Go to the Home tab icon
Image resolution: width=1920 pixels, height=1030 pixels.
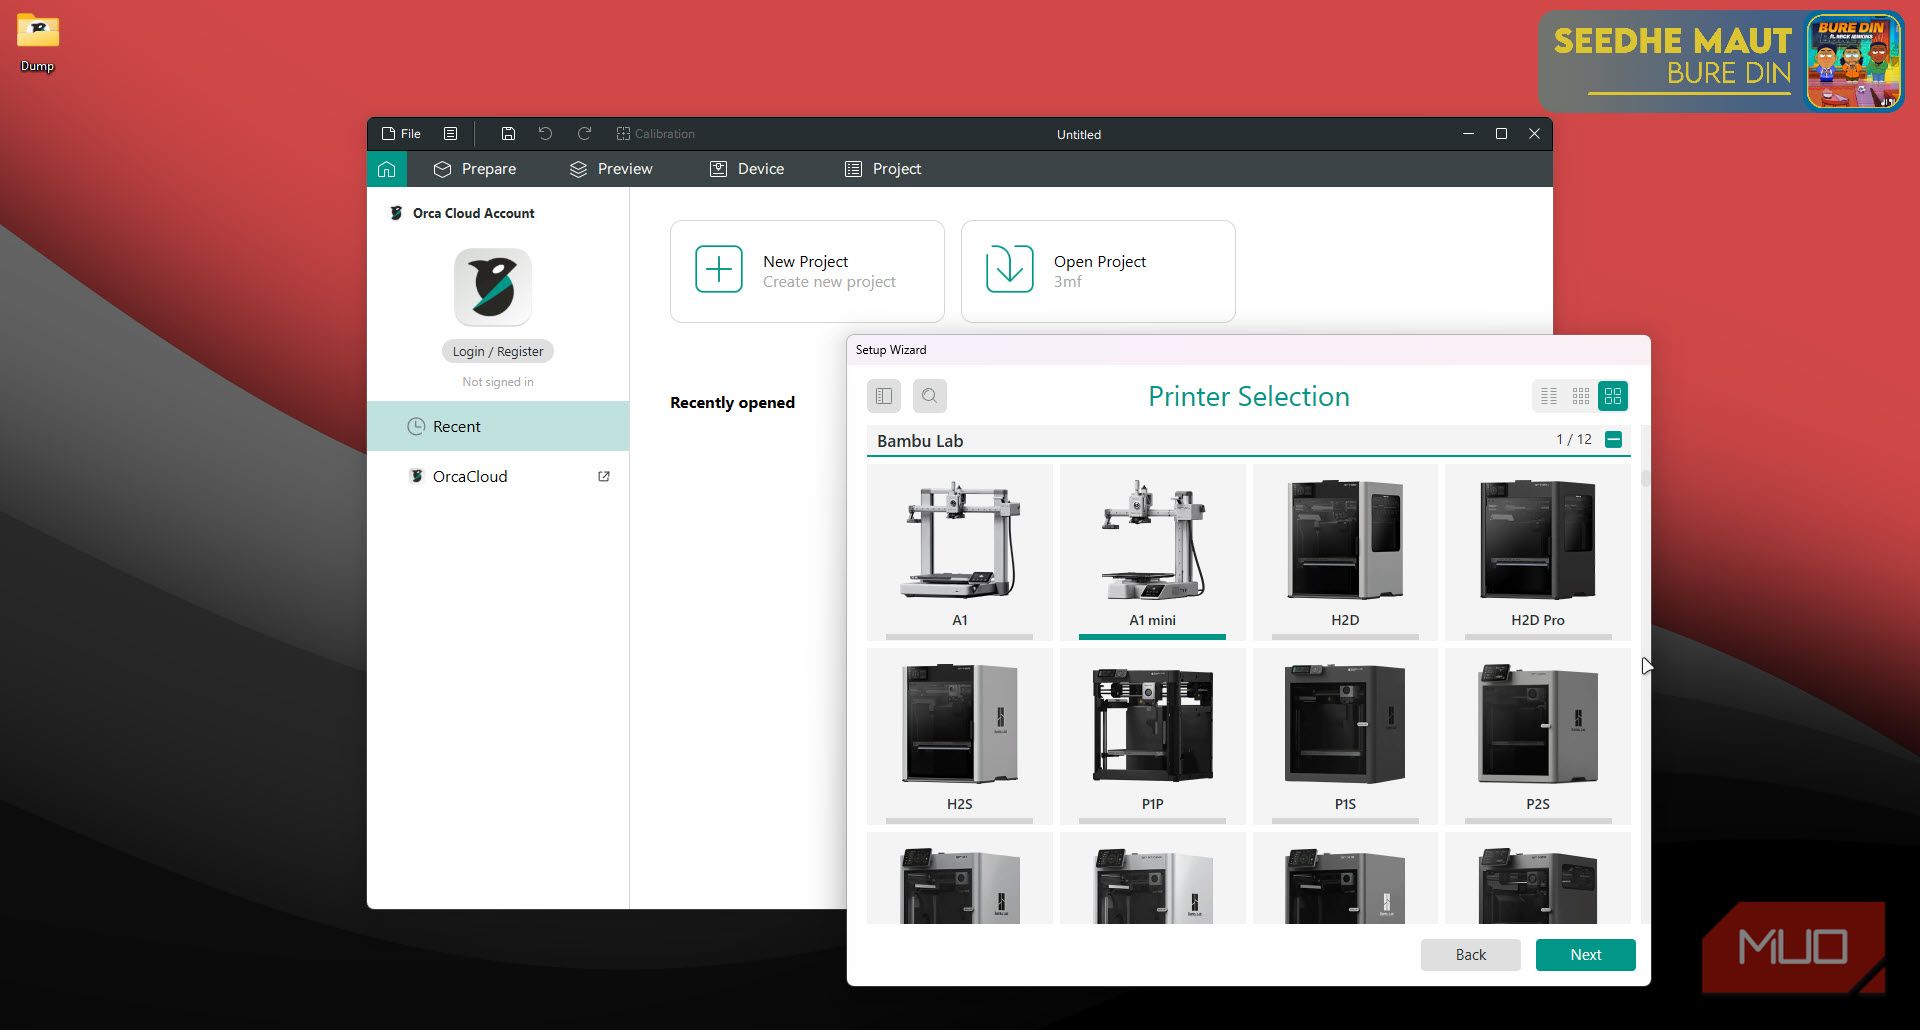[387, 169]
